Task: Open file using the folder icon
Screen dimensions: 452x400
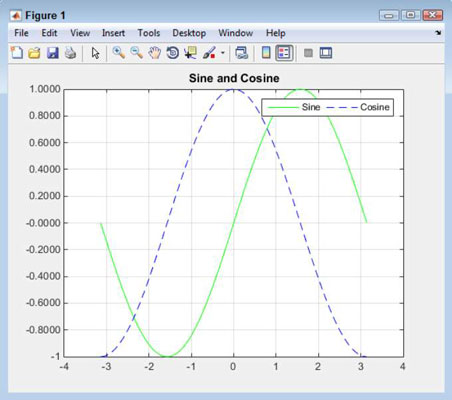Action: (x=34, y=53)
